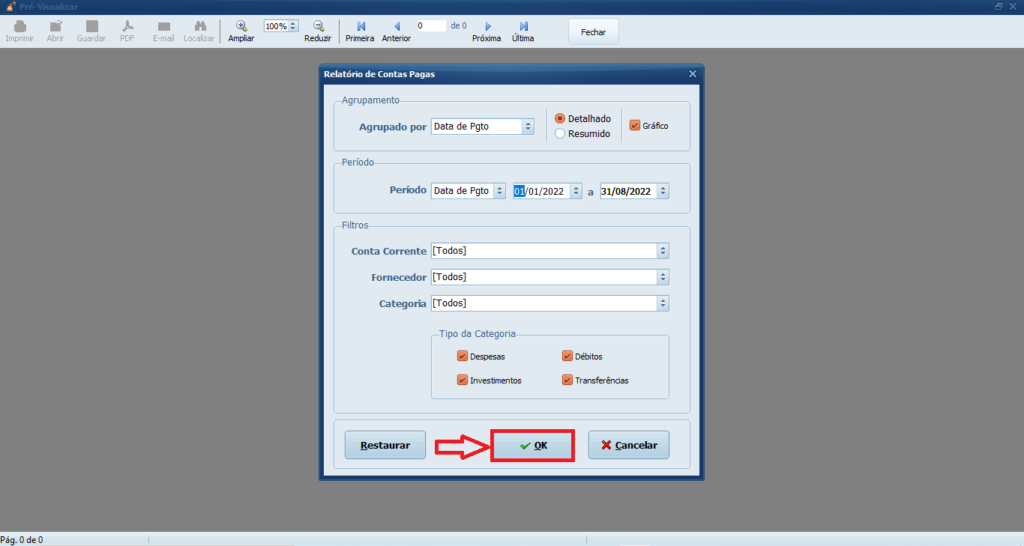
Task: Click the Abrir open-file icon
Action: [x=56, y=26]
